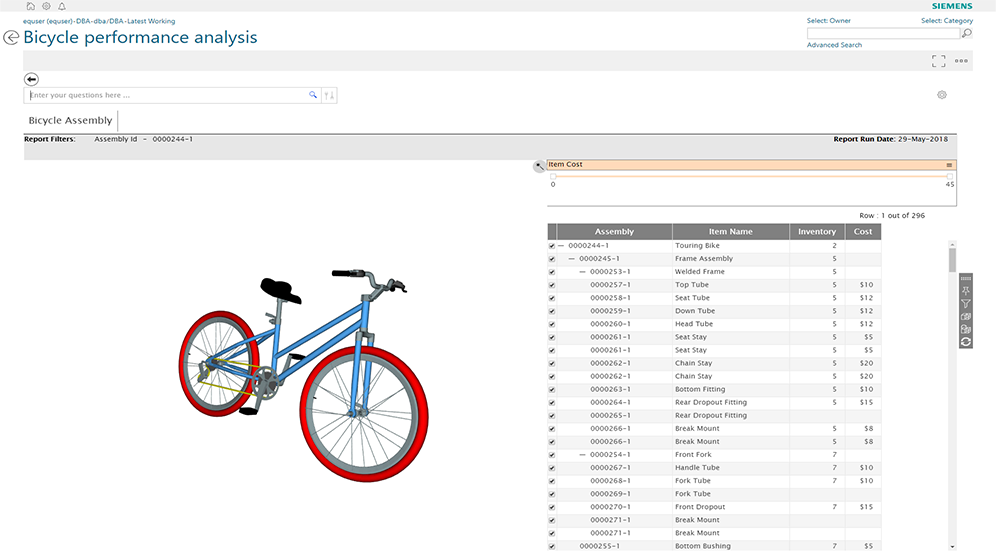This screenshot has width=996, height=560.
Task: Select the 'Bottom Bushing' item name
Action: point(703,546)
